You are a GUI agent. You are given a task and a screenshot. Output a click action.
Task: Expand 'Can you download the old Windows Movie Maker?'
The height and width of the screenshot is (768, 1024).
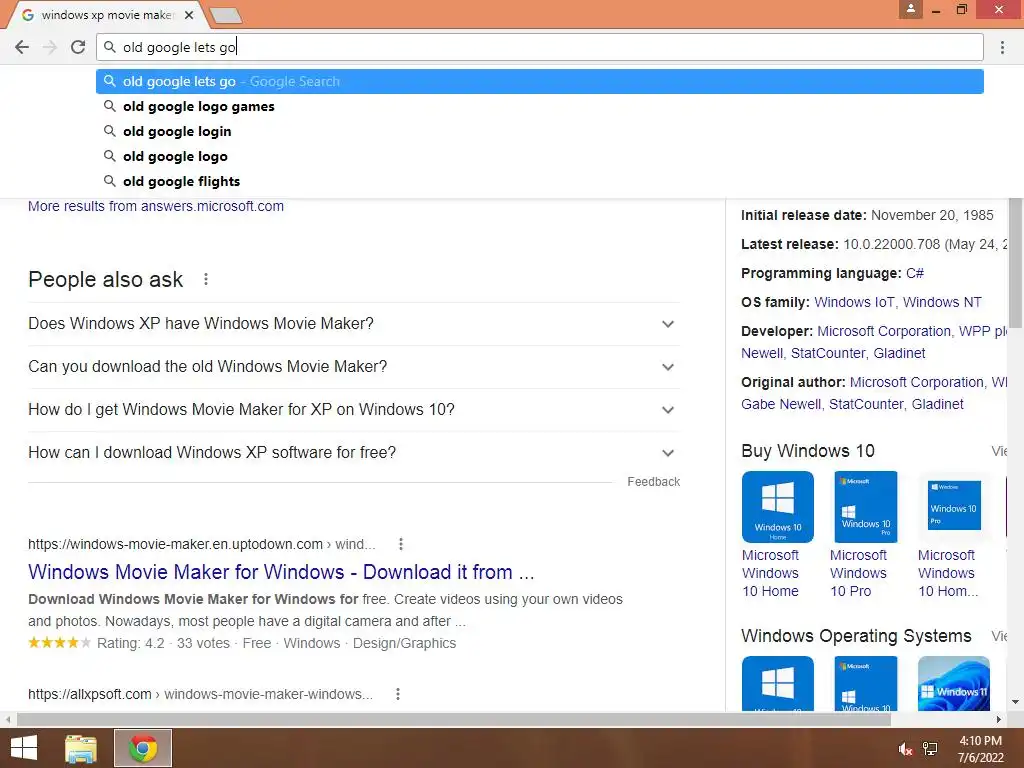[354, 367]
